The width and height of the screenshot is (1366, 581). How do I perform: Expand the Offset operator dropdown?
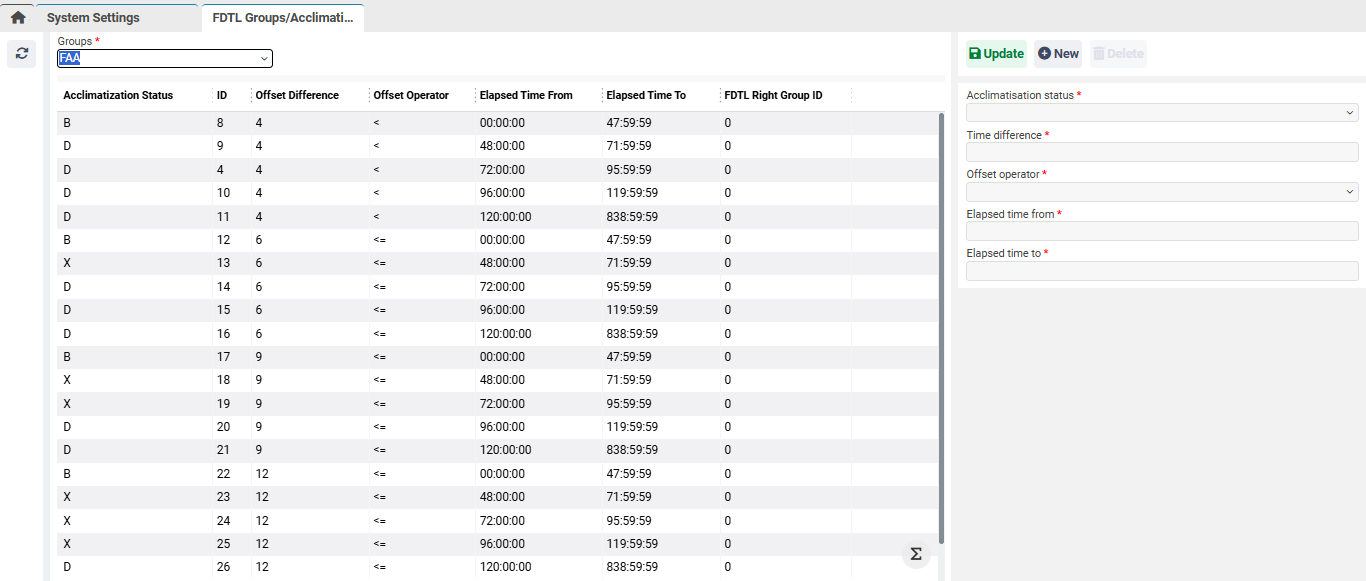[x=1161, y=192]
